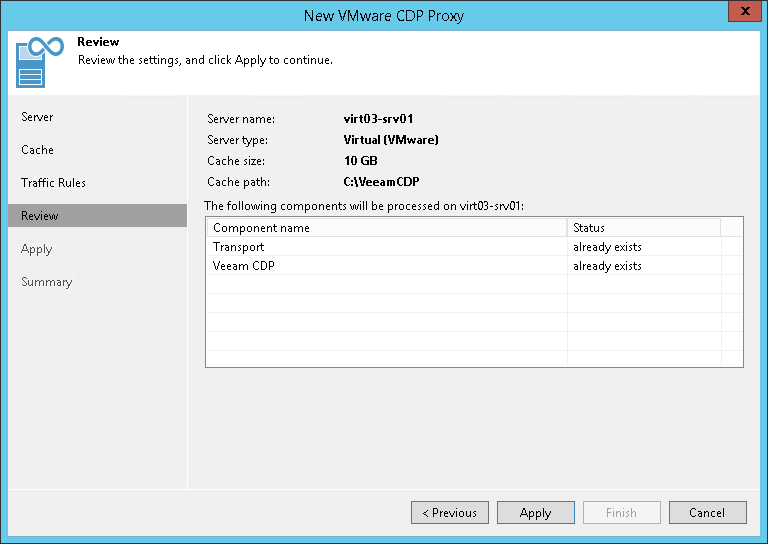Image resolution: width=768 pixels, height=544 pixels.
Task: Click the Transport 'already exists' status cell
Action: tap(607, 247)
